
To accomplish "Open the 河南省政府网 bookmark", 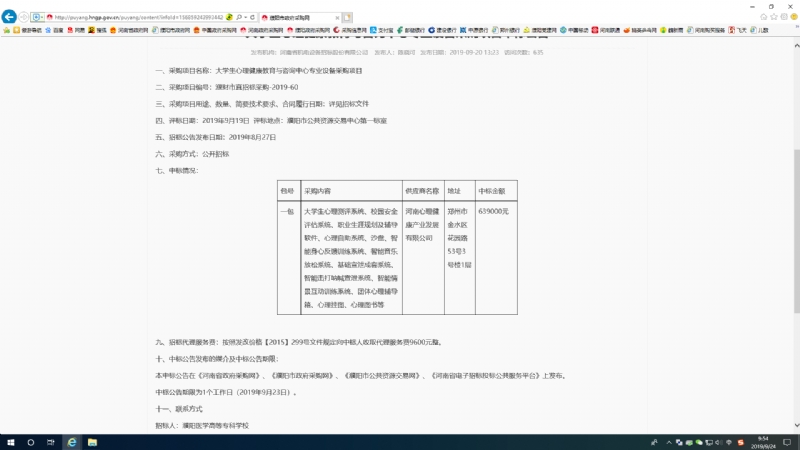I will pos(129,30).
